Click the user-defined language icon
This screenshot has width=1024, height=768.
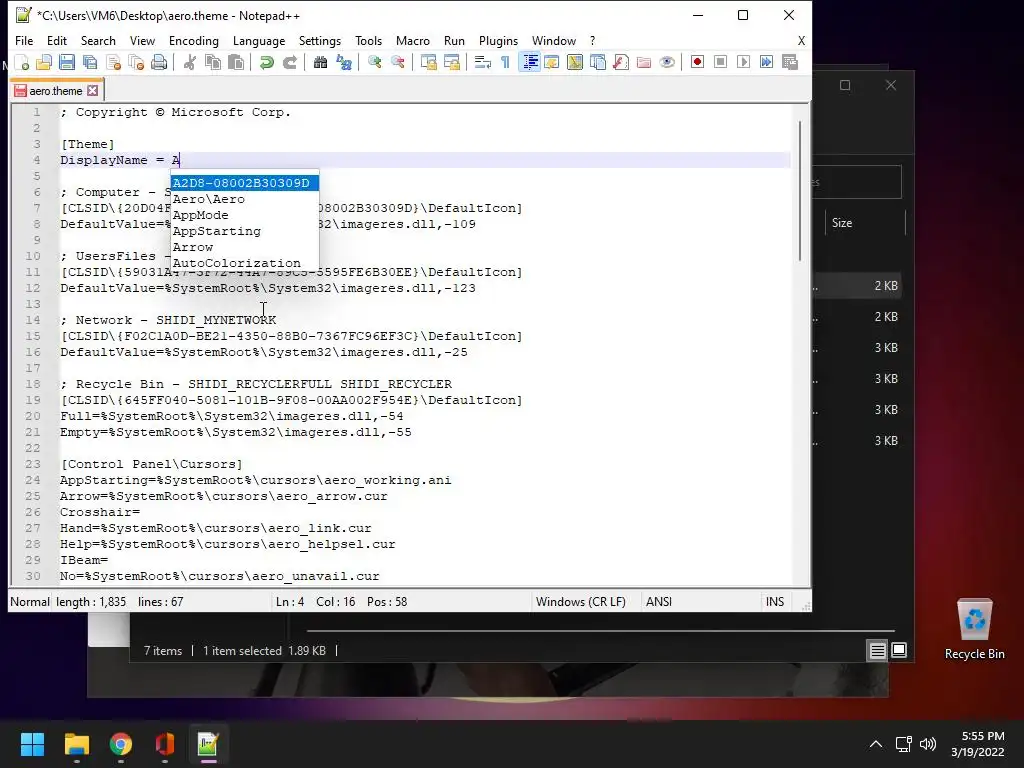pos(552,62)
